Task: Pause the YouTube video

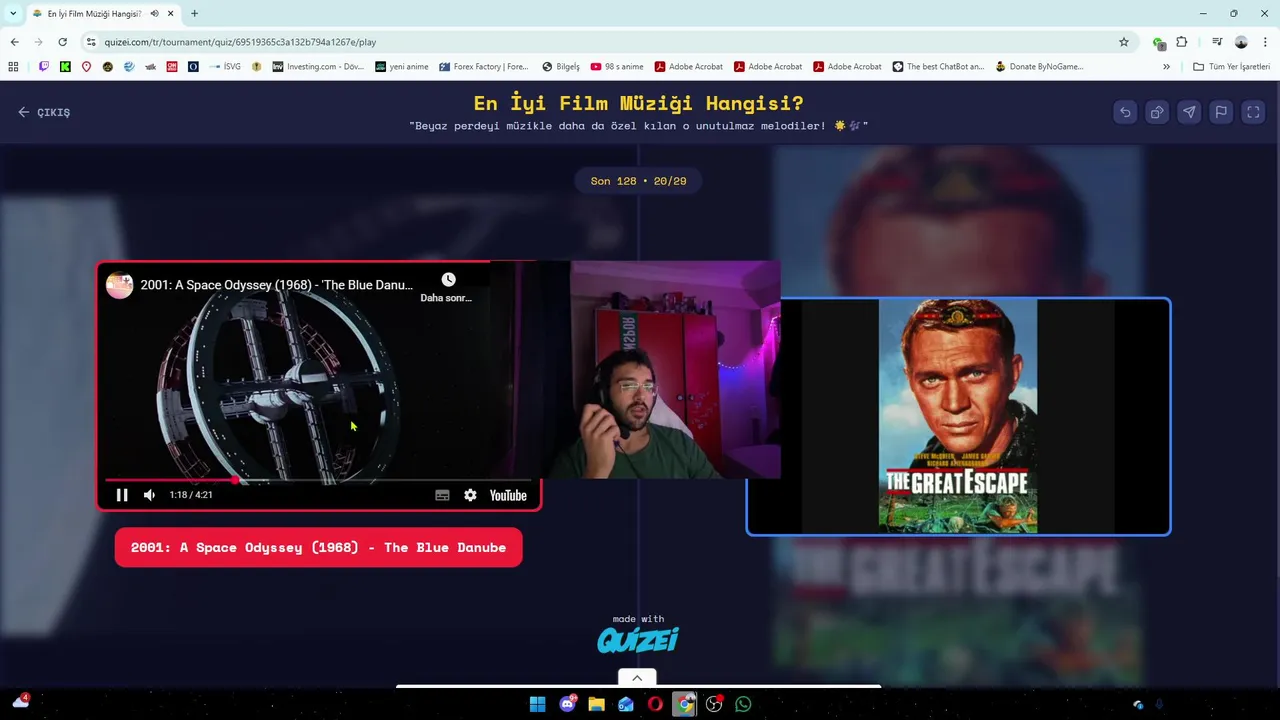Action: [122, 495]
